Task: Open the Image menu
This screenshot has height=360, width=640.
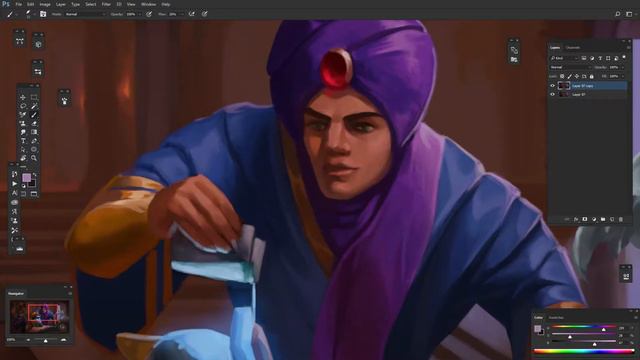Action: pyautogui.click(x=45, y=4)
